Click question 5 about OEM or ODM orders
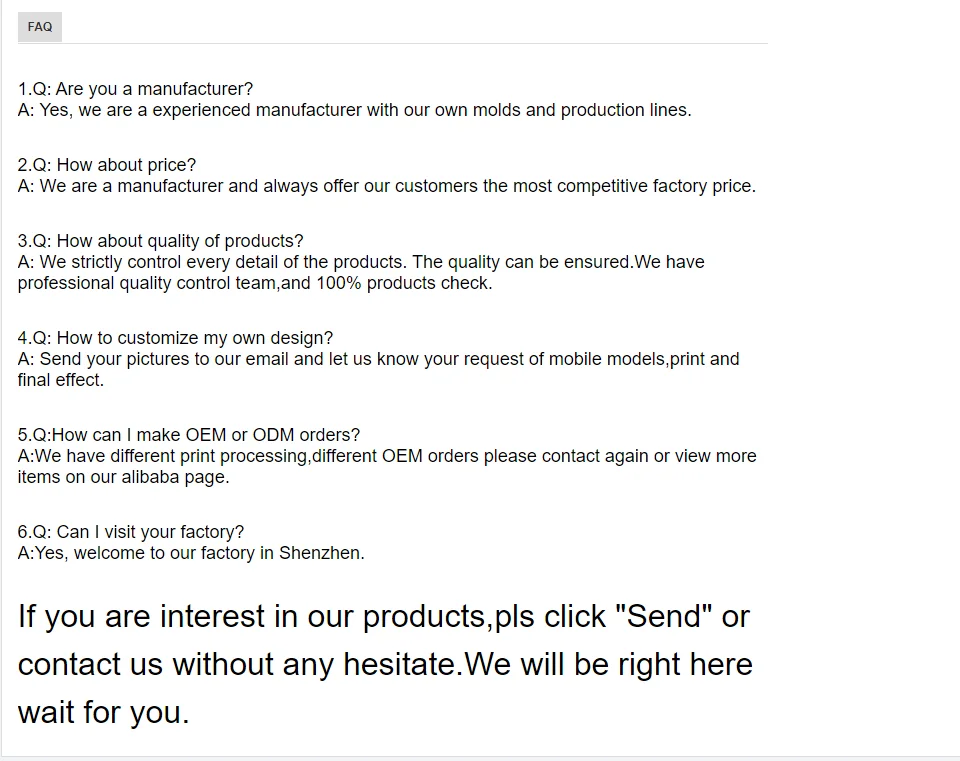Screen dimensions: 960x761 tap(188, 435)
